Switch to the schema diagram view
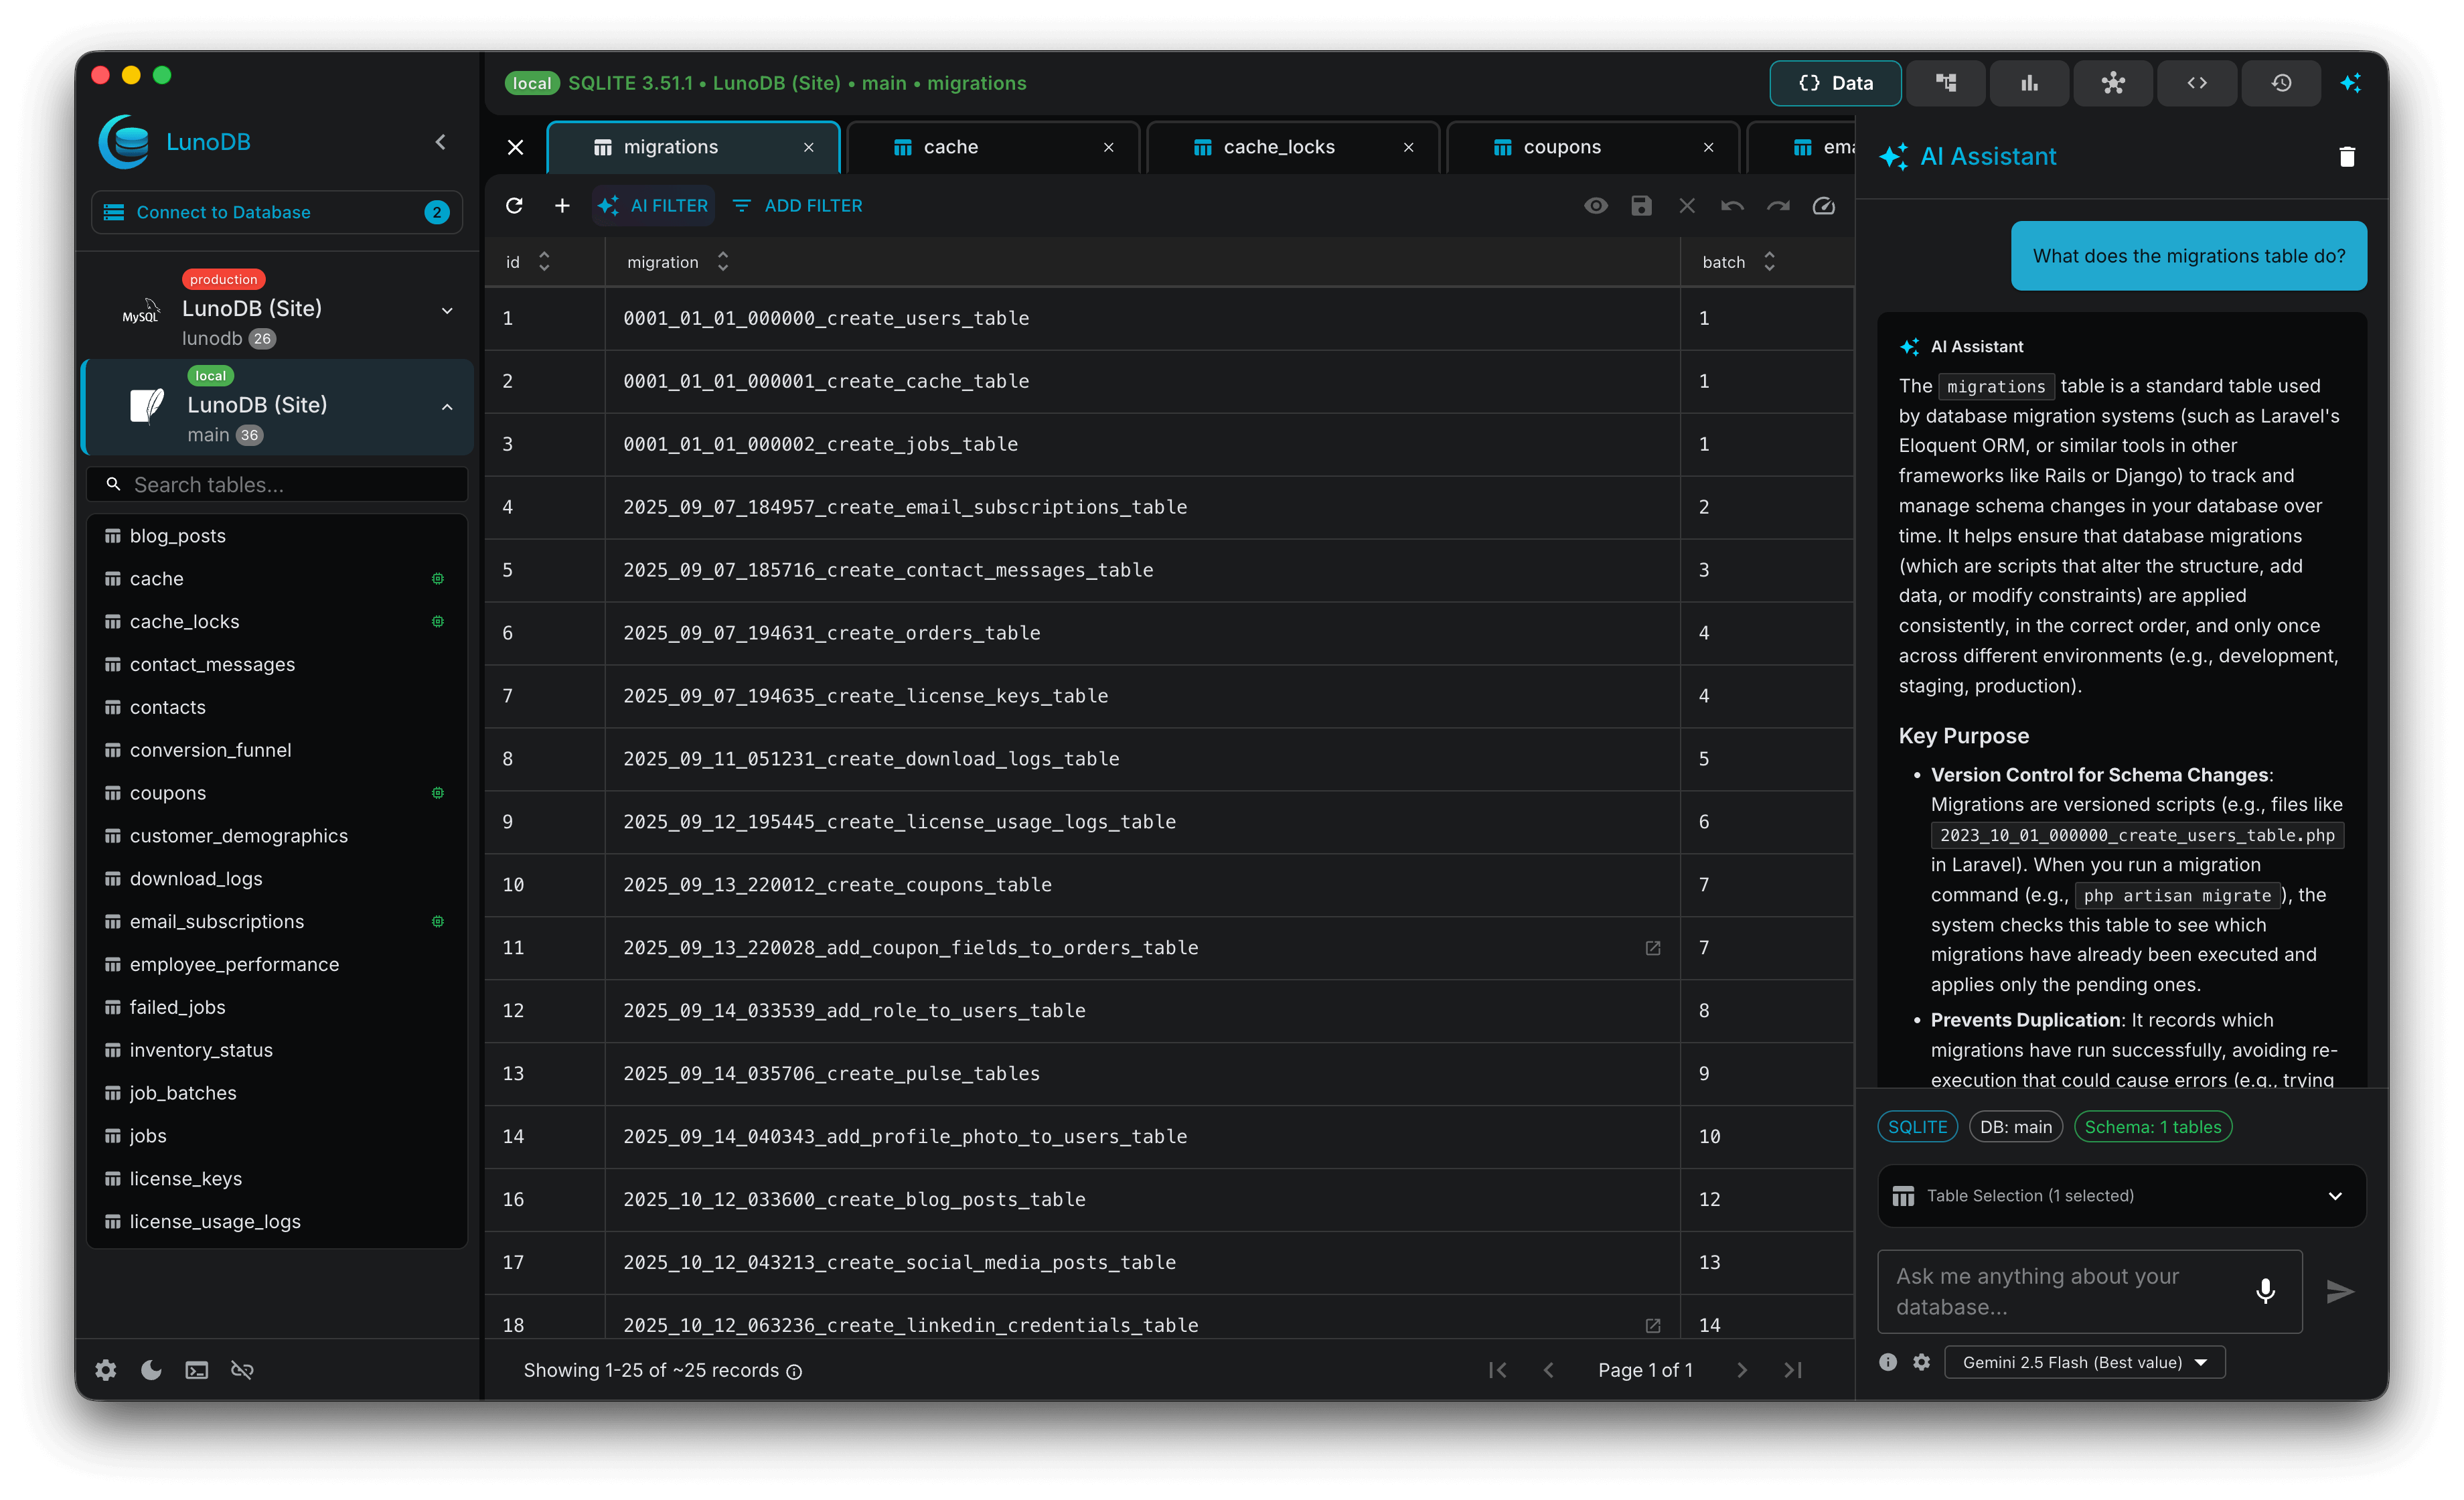 click(1945, 83)
